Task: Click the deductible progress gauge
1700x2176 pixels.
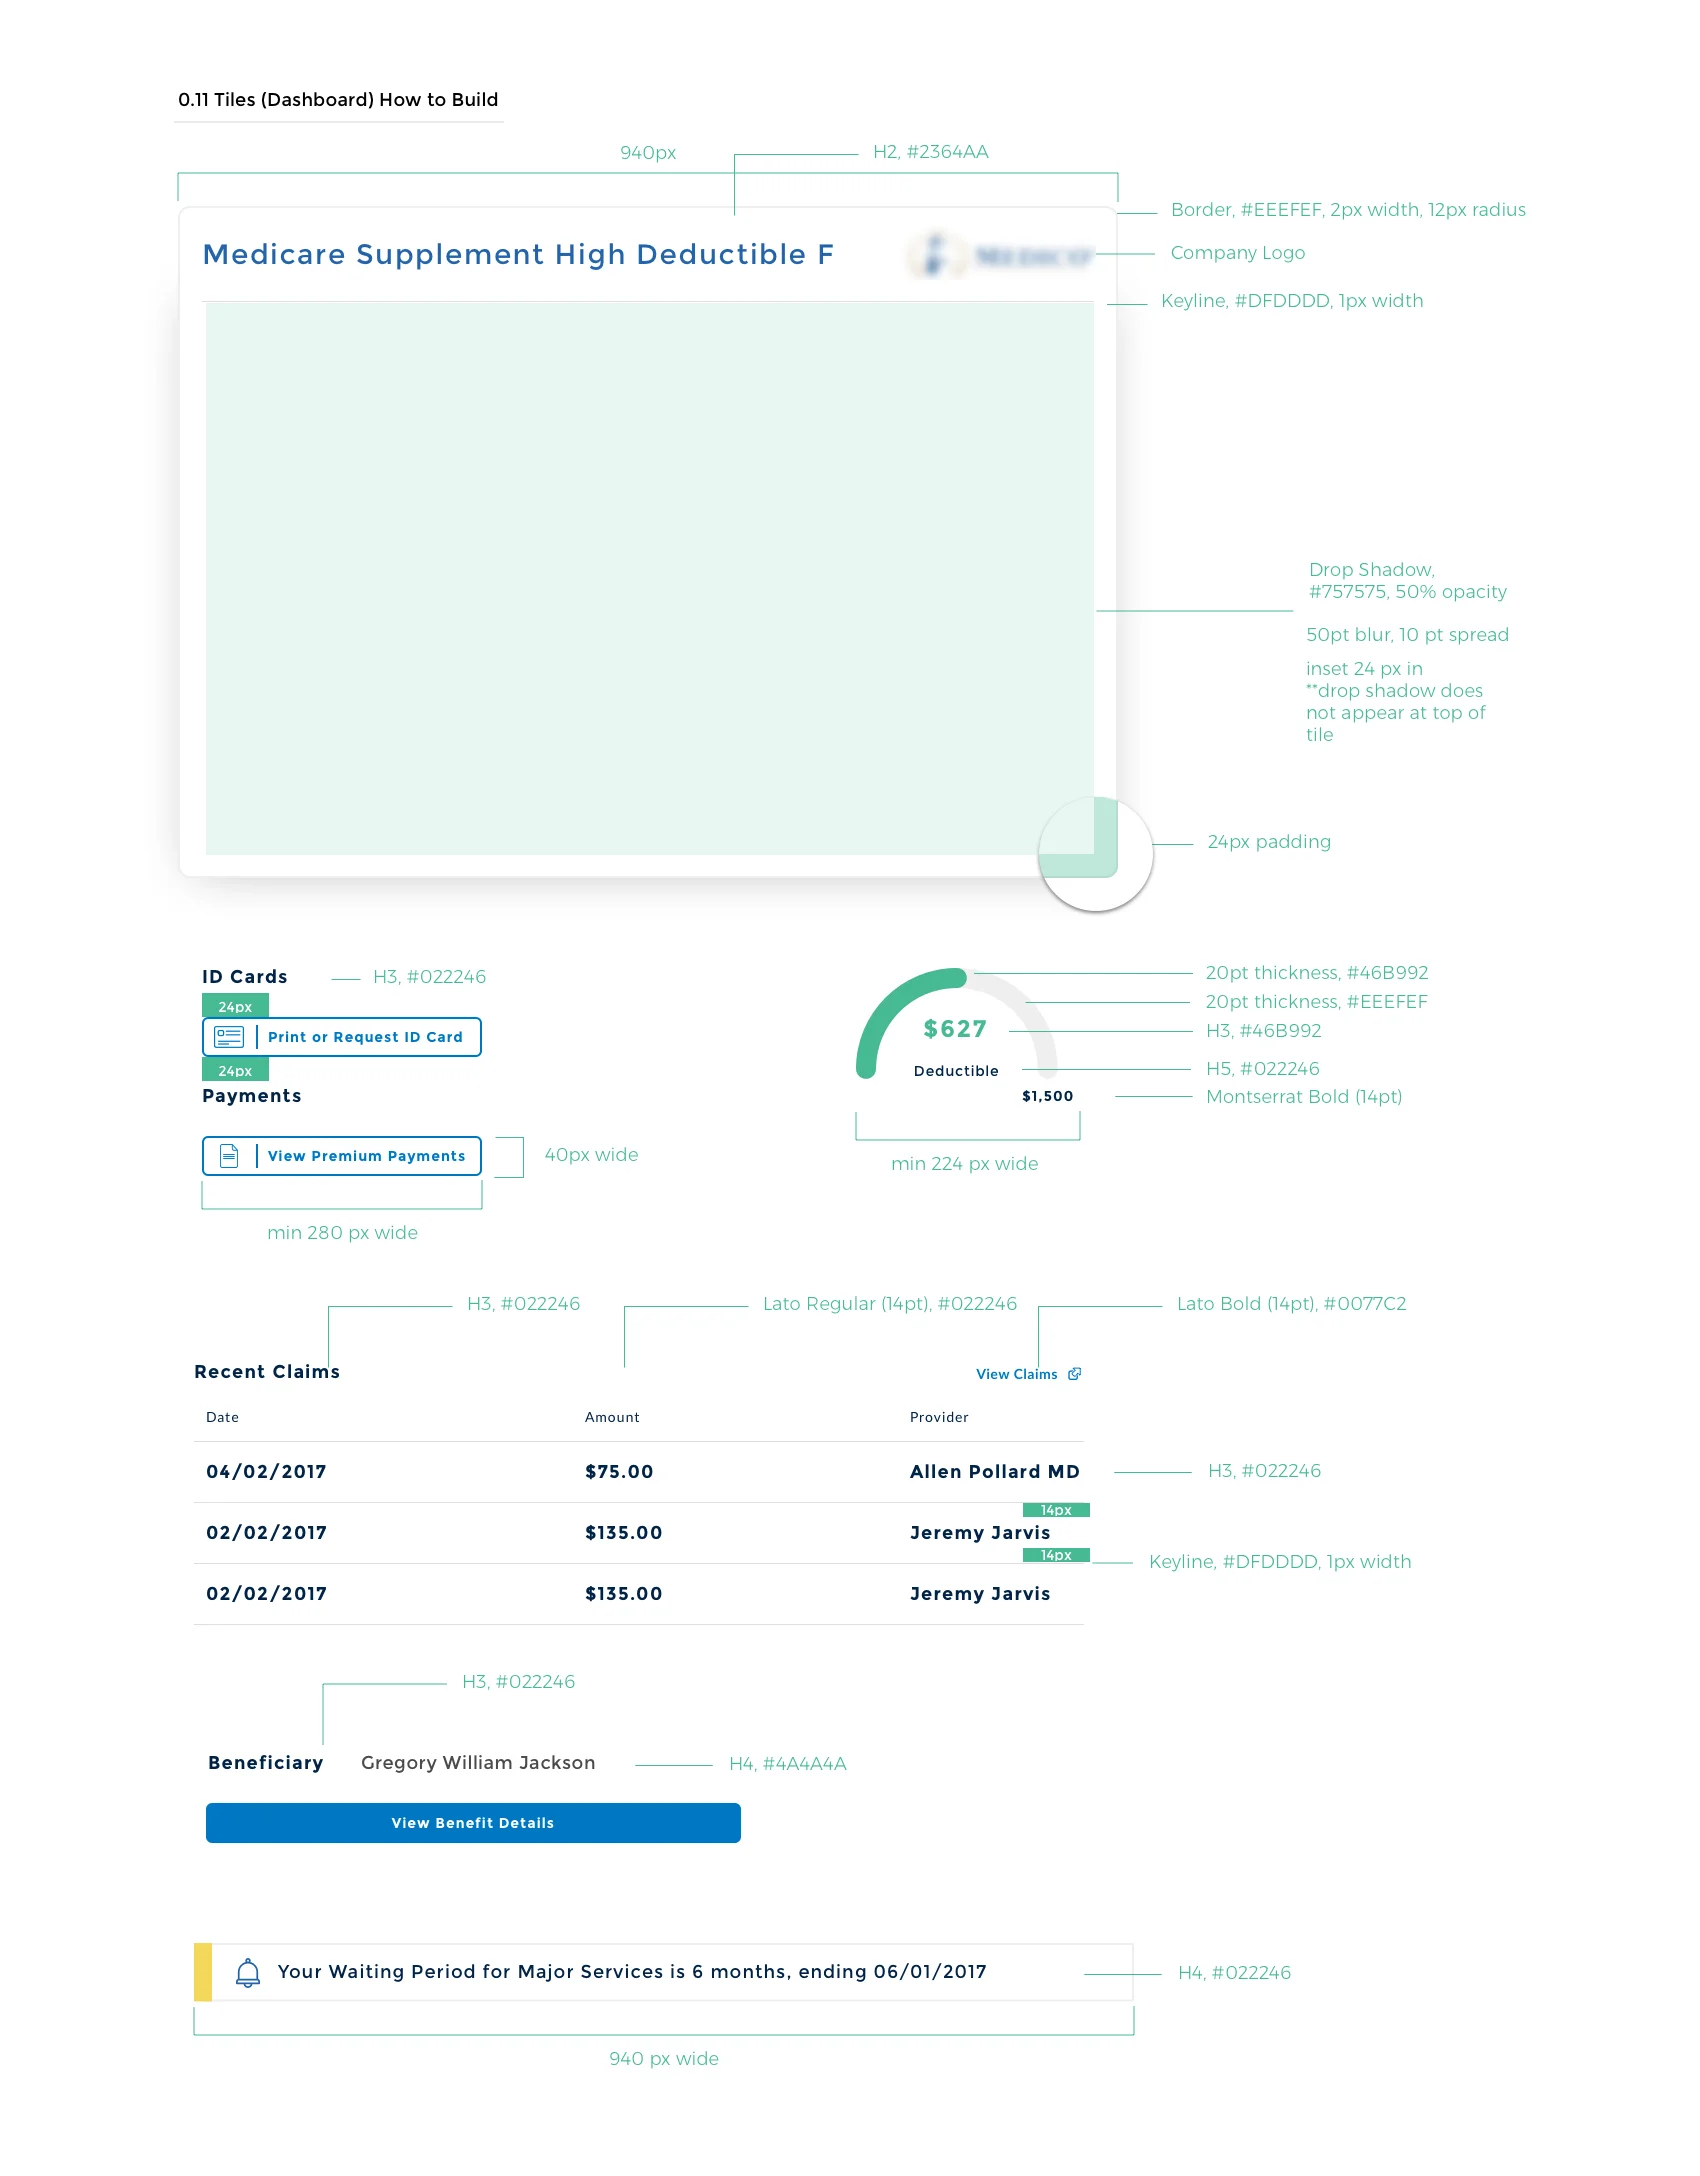Action: point(956,1022)
